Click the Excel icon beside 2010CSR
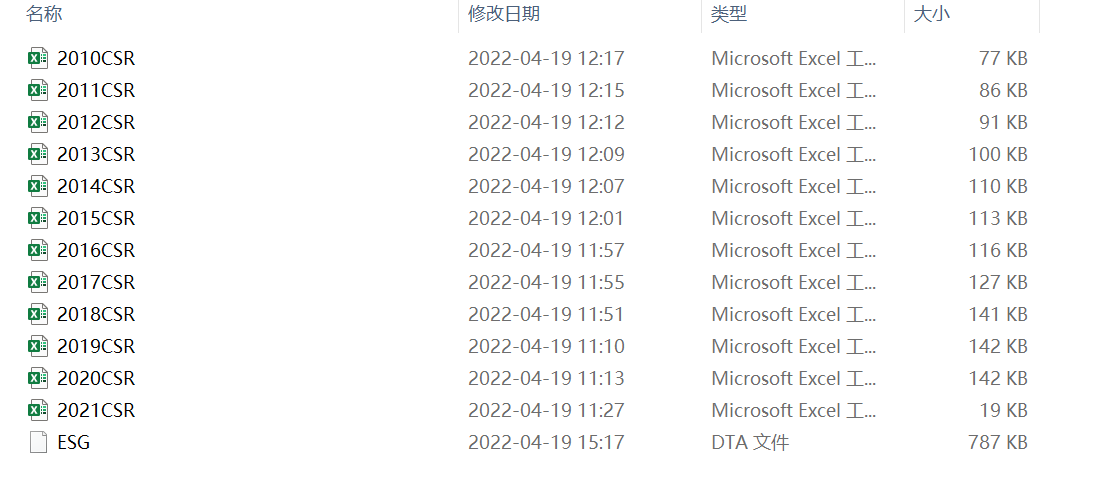 [38, 58]
